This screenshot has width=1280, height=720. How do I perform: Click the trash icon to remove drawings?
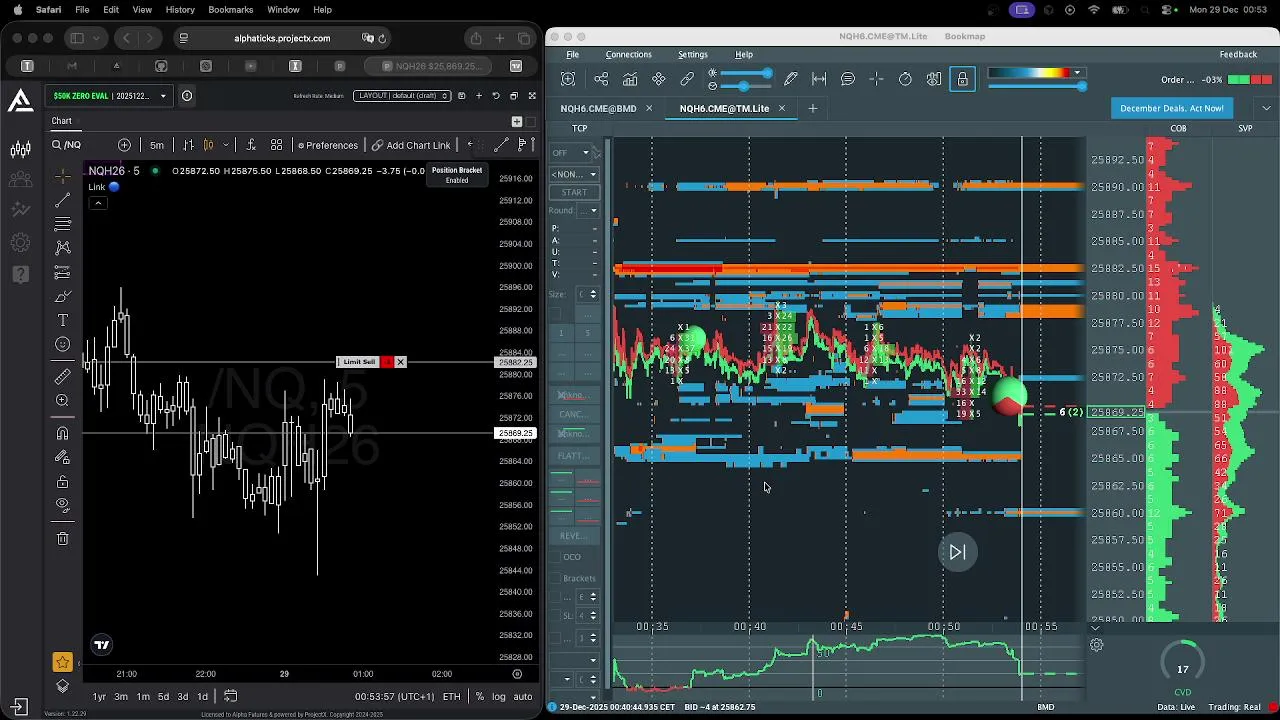pos(62,538)
